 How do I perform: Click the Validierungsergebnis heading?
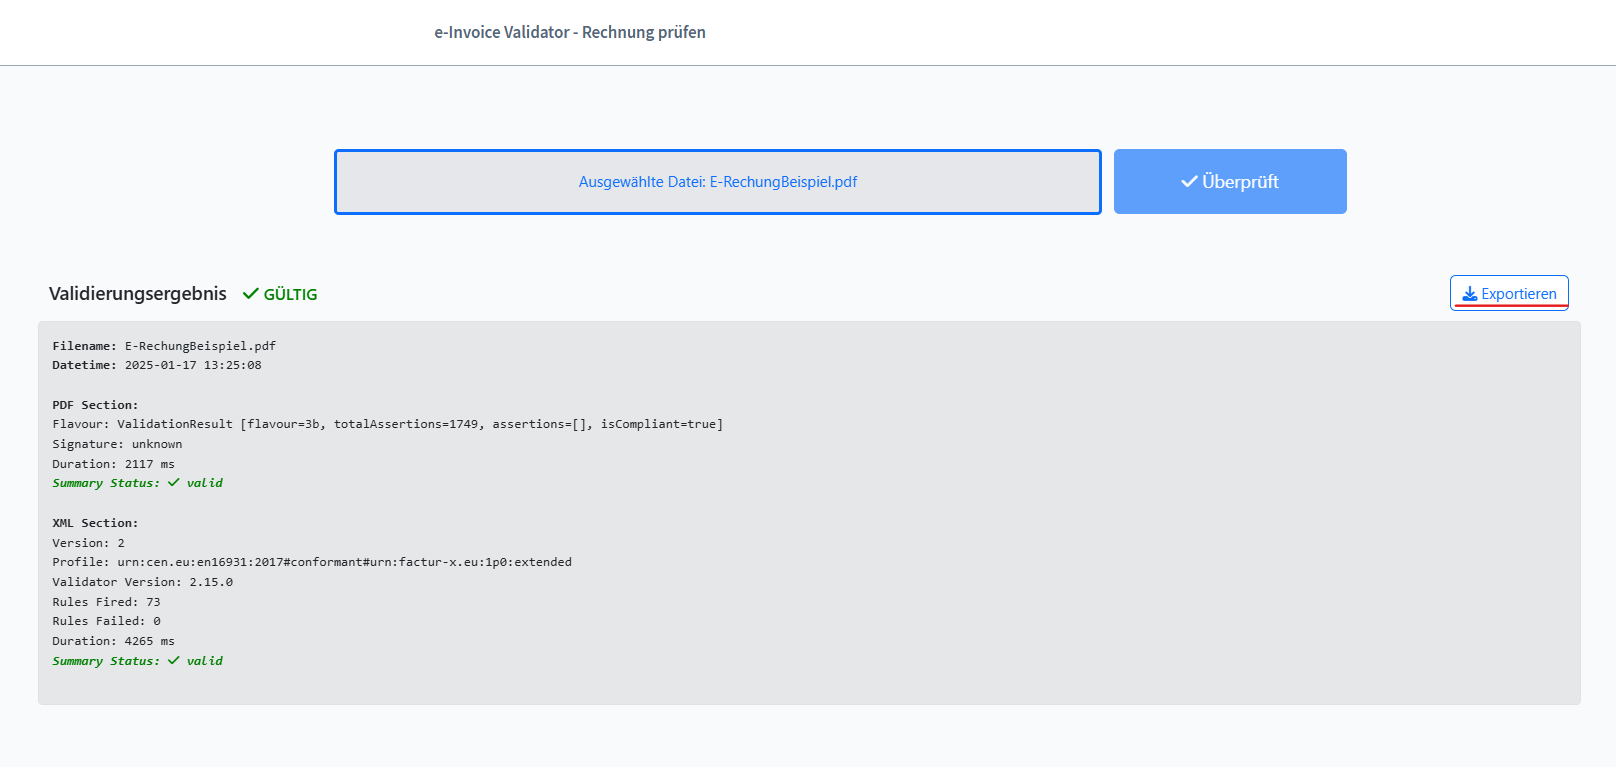[x=138, y=294]
